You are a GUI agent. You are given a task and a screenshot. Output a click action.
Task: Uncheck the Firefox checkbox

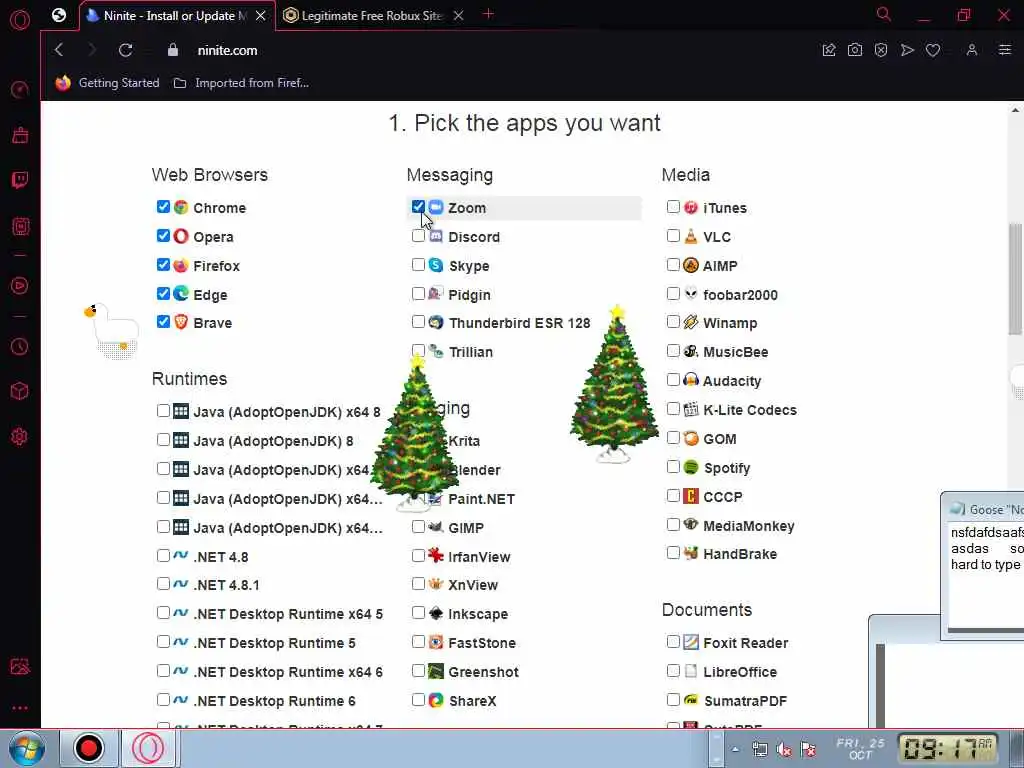click(163, 264)
